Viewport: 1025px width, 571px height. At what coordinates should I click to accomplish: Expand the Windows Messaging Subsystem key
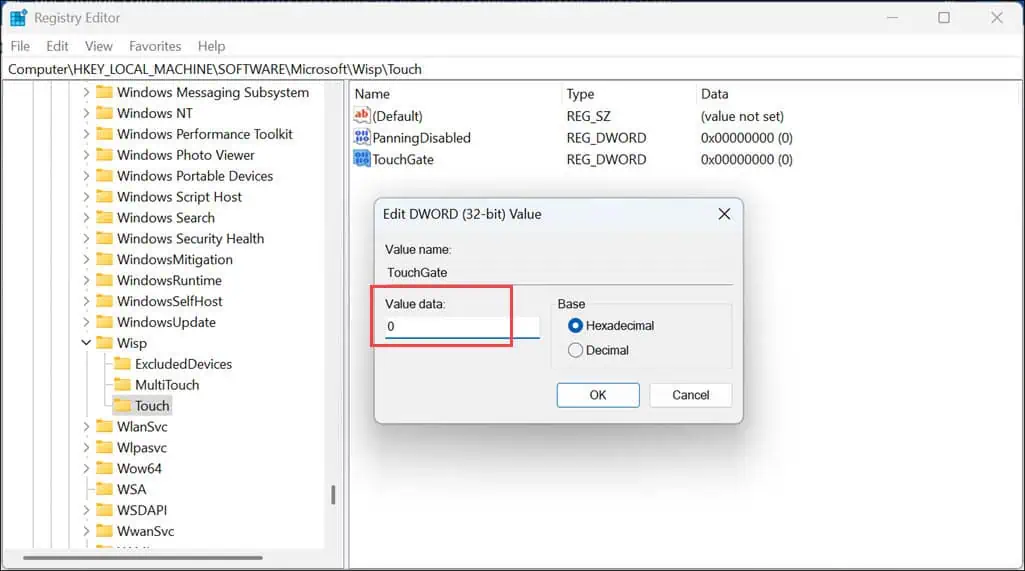coord(86,92)
